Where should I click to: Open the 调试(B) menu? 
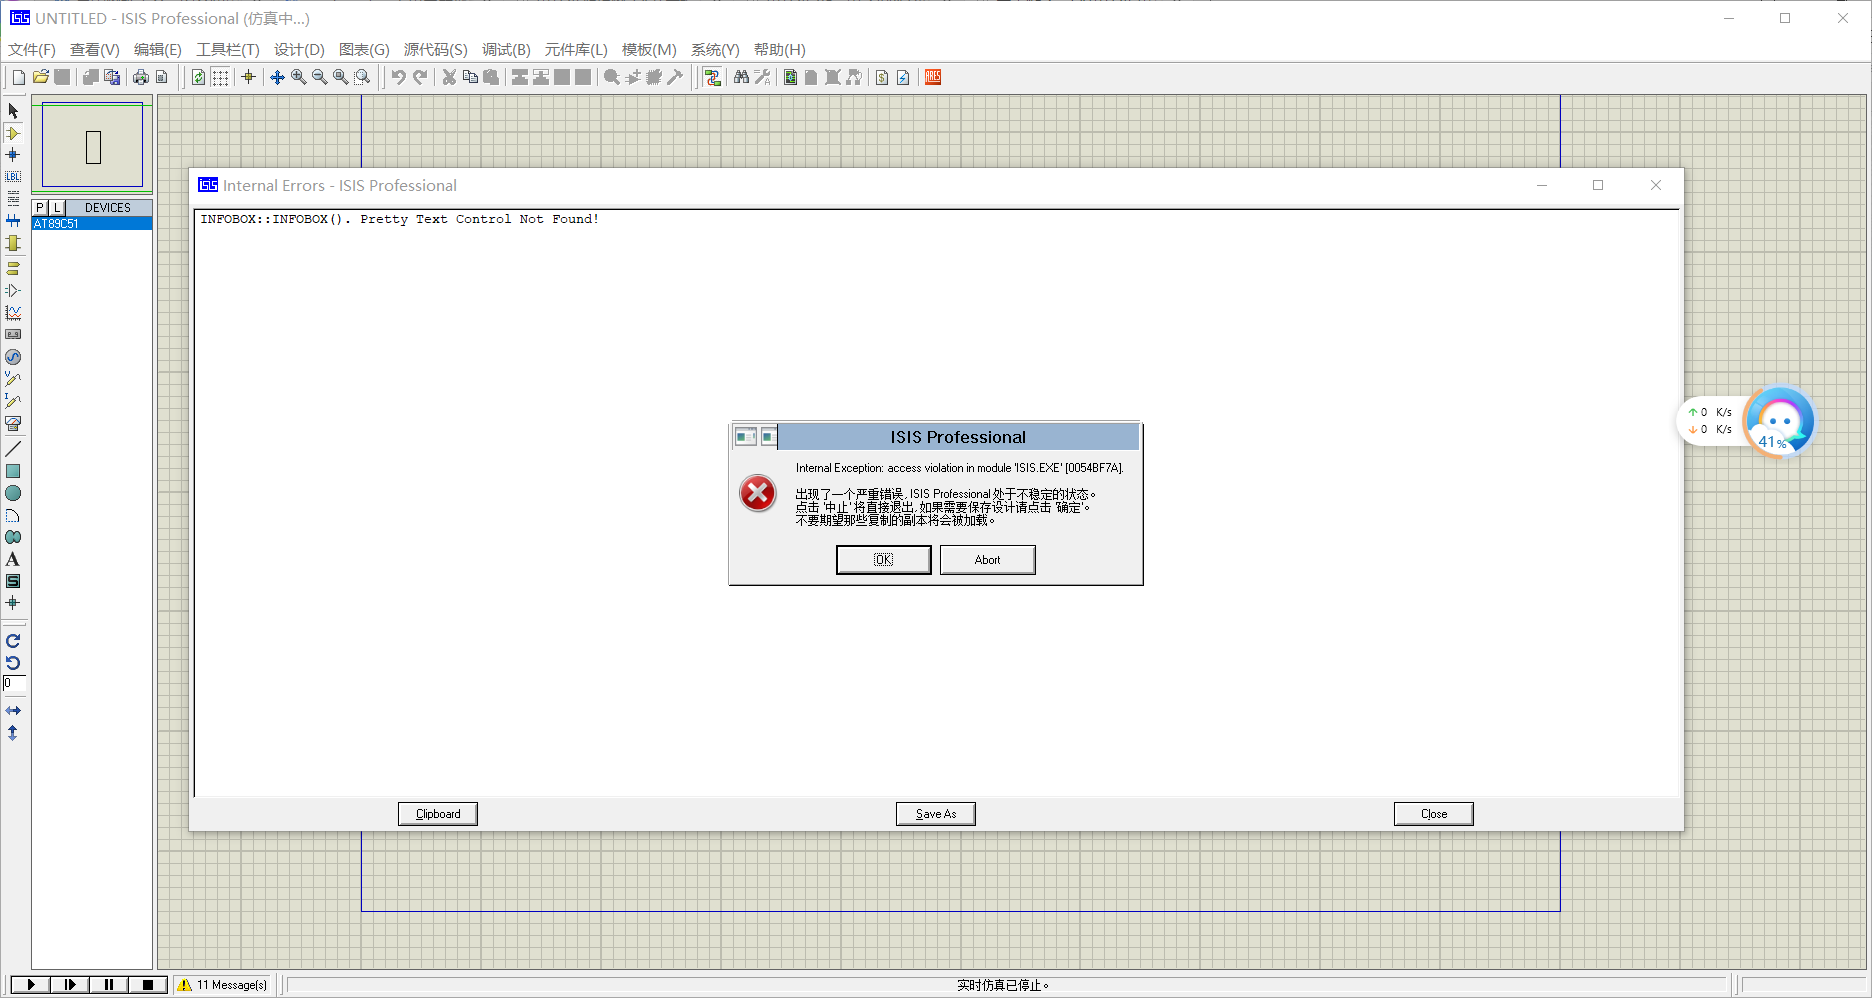click(506, 50)
